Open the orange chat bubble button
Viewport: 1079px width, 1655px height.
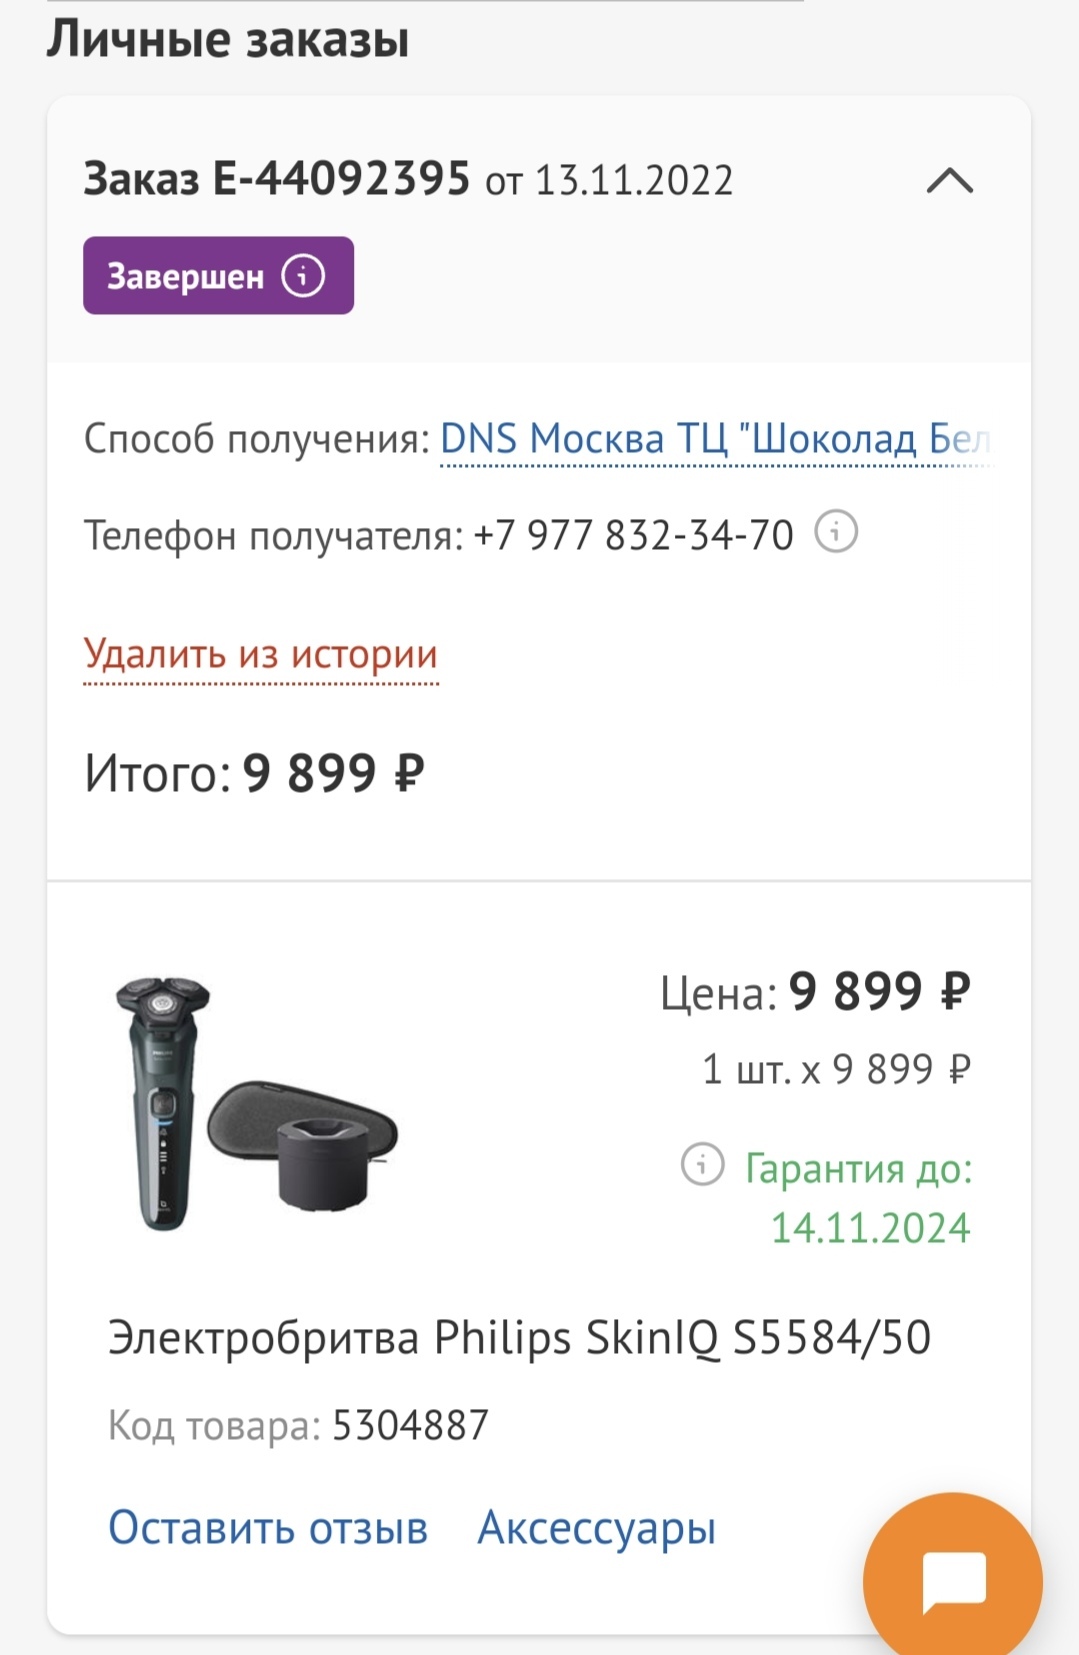click(x=953, y=1582)
